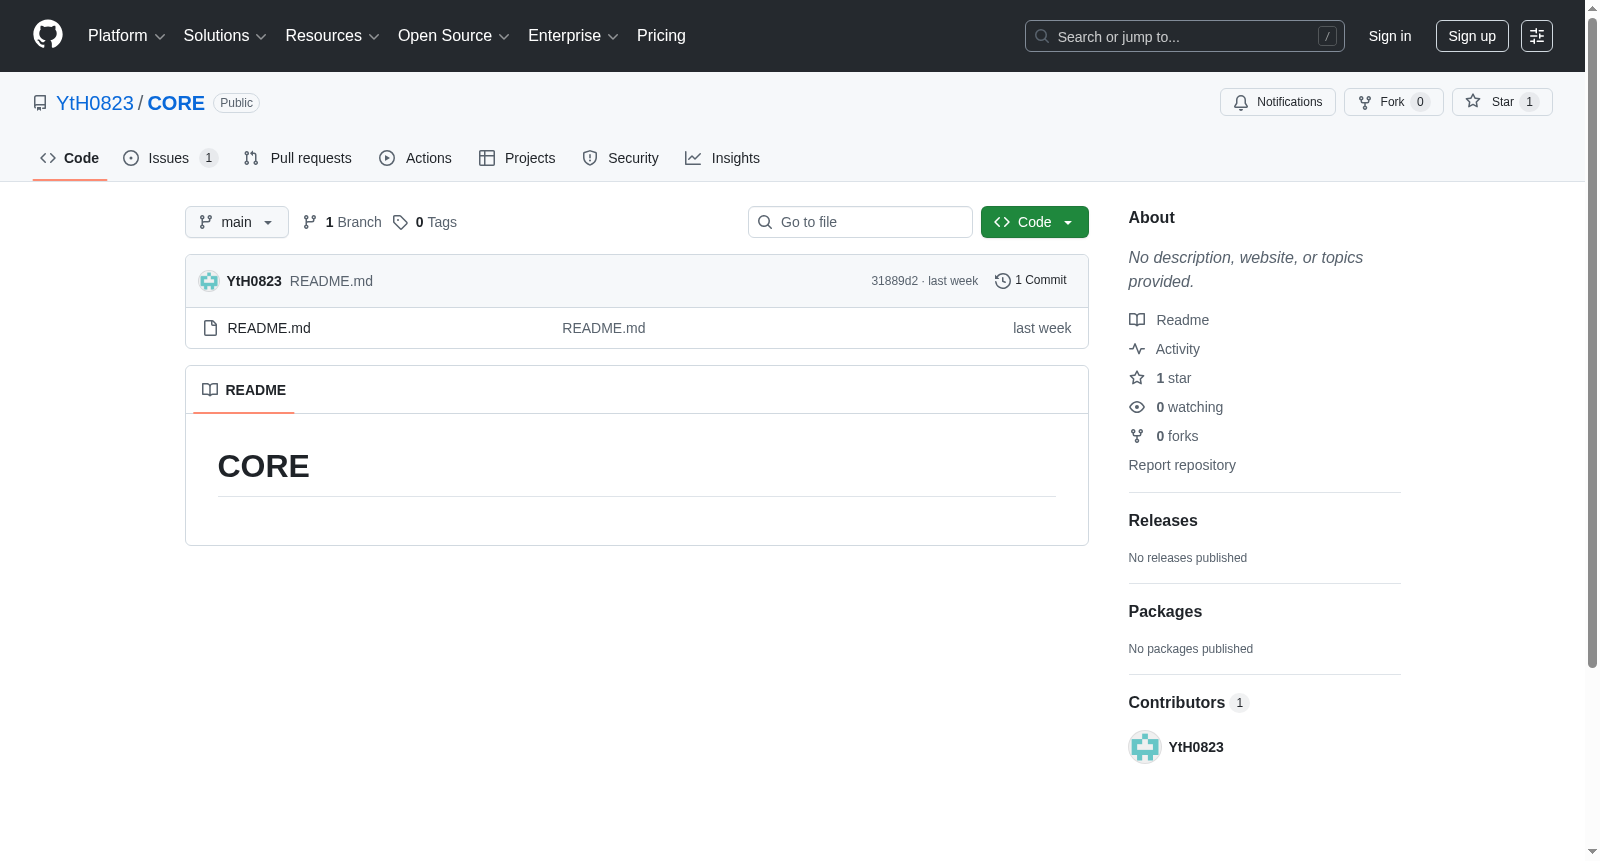Open the Actions tab
The height and width of the screenshot is (861, 1600).
[416, 158]
